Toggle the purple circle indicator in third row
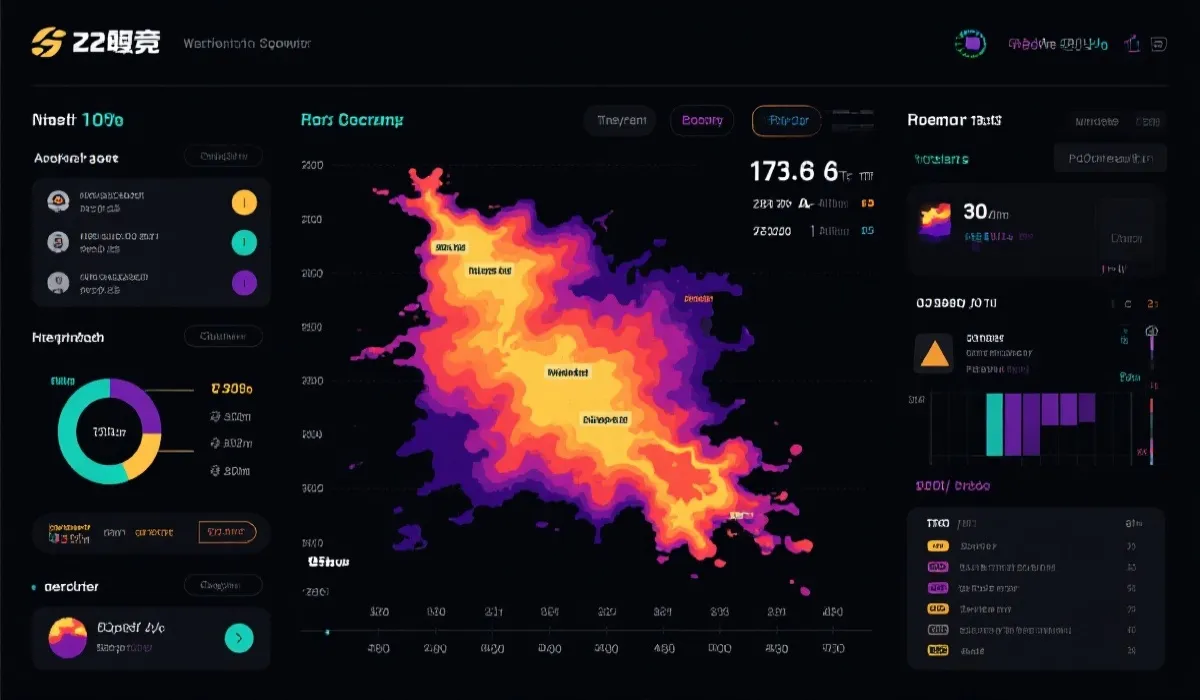Viewport: 1200px width, 700px height. pos(244,283)
